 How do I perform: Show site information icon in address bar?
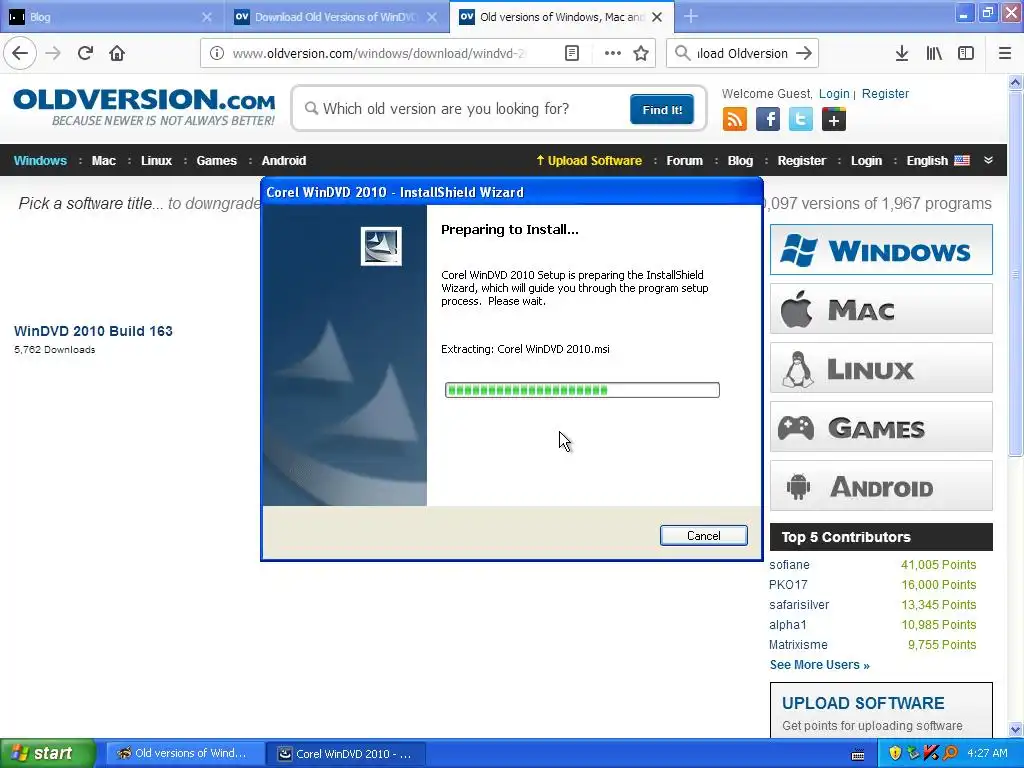tap(217, 54)
